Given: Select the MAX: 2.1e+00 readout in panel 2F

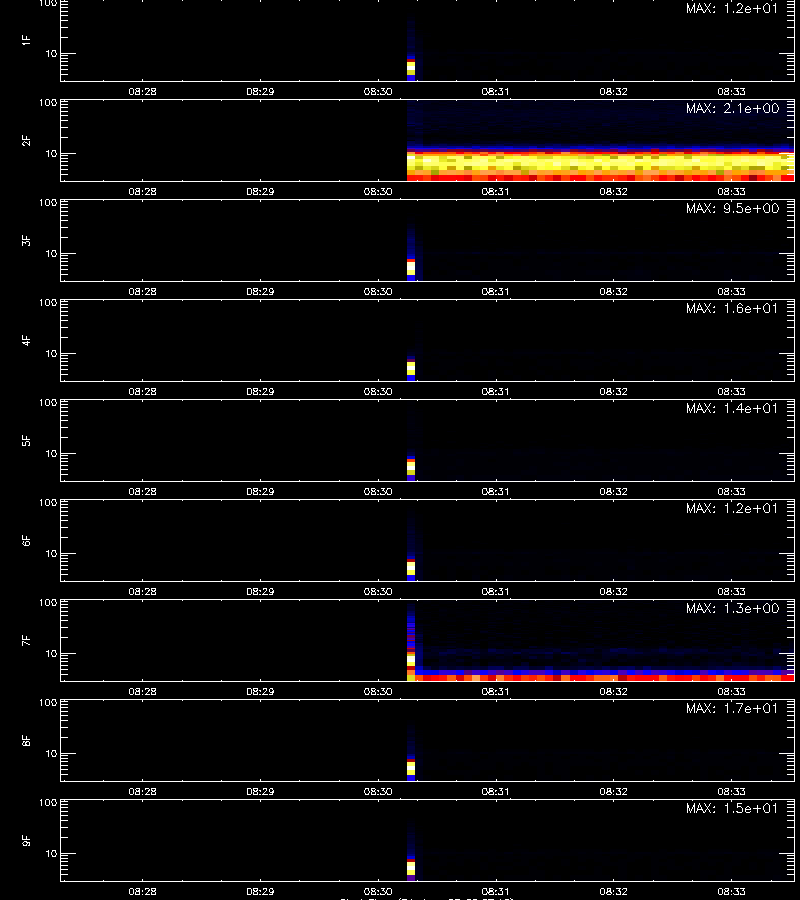Looking at the screenshot, I should [x=732, y=108].
